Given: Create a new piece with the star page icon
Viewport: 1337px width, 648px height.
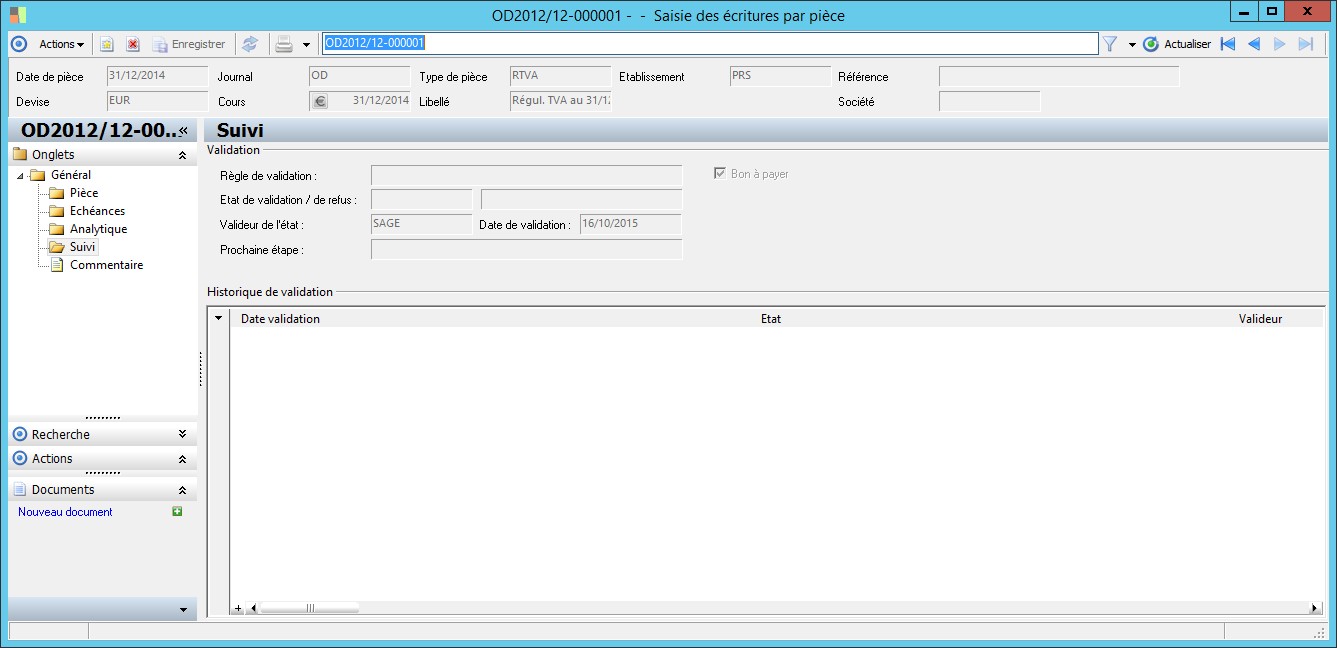Looking at the screenshot, I should tap(107, 44).
